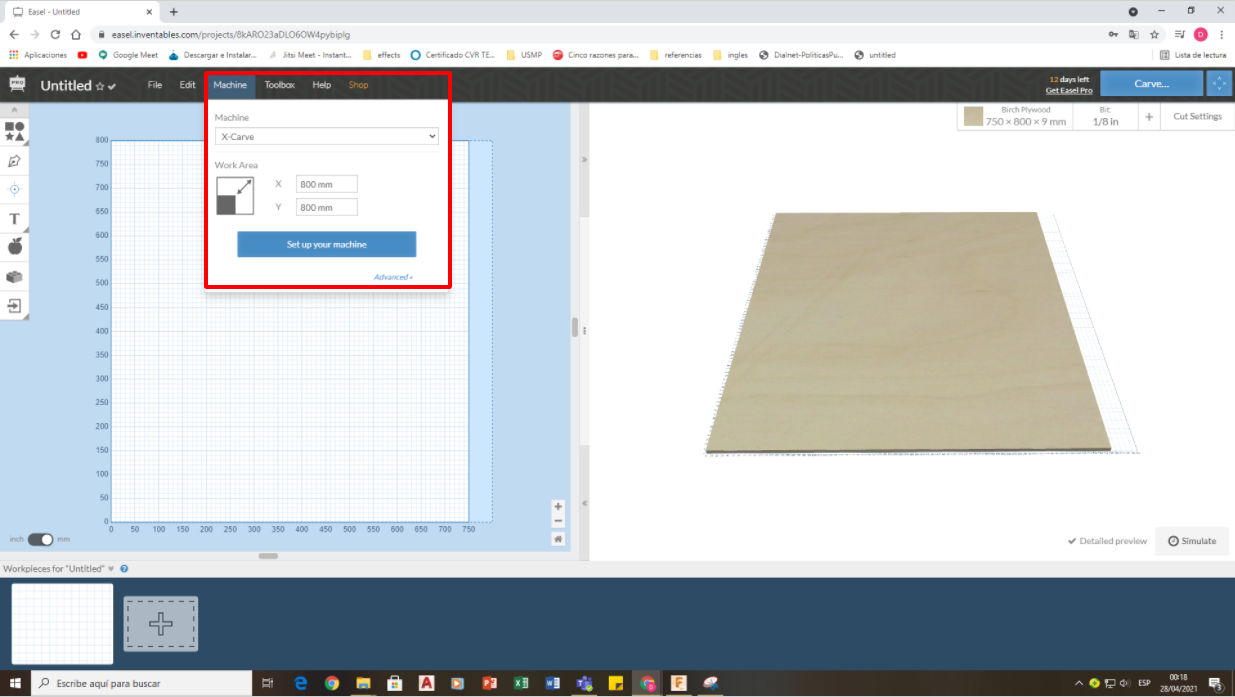
Task: Open the icon library (apple icon)
Action: click(x=14, y=246)
